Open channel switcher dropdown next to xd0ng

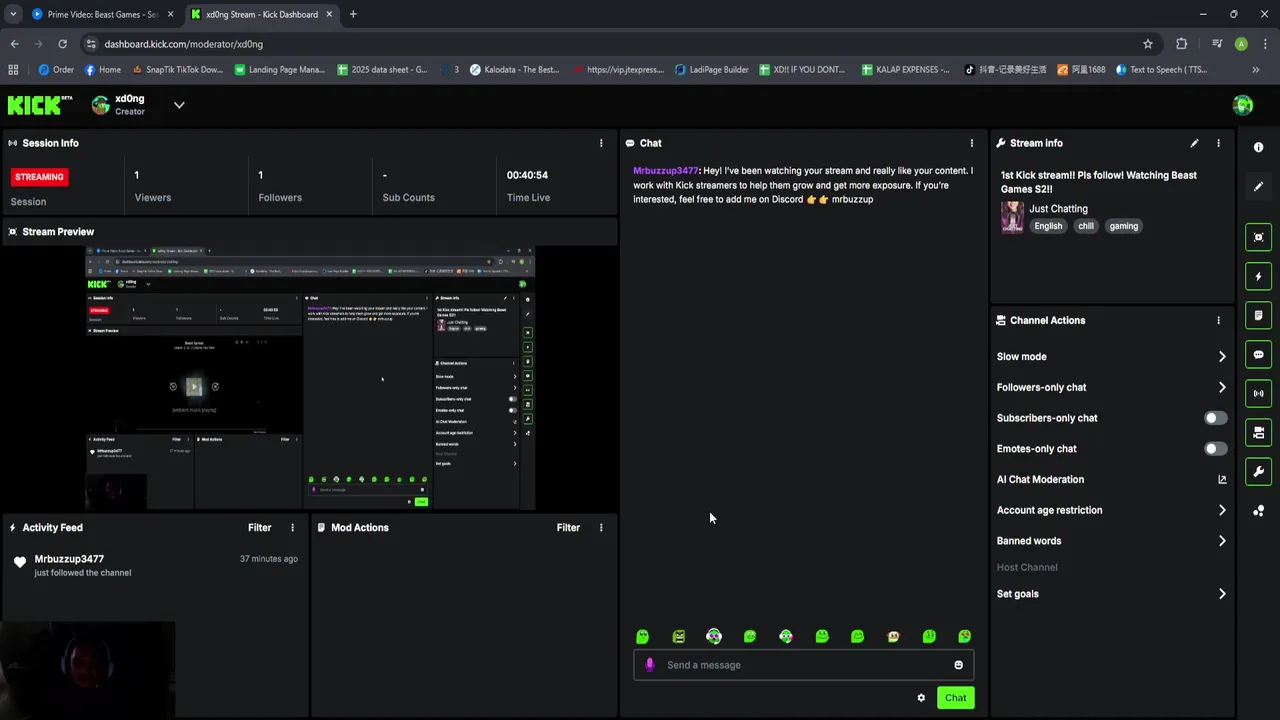[179, 105]
